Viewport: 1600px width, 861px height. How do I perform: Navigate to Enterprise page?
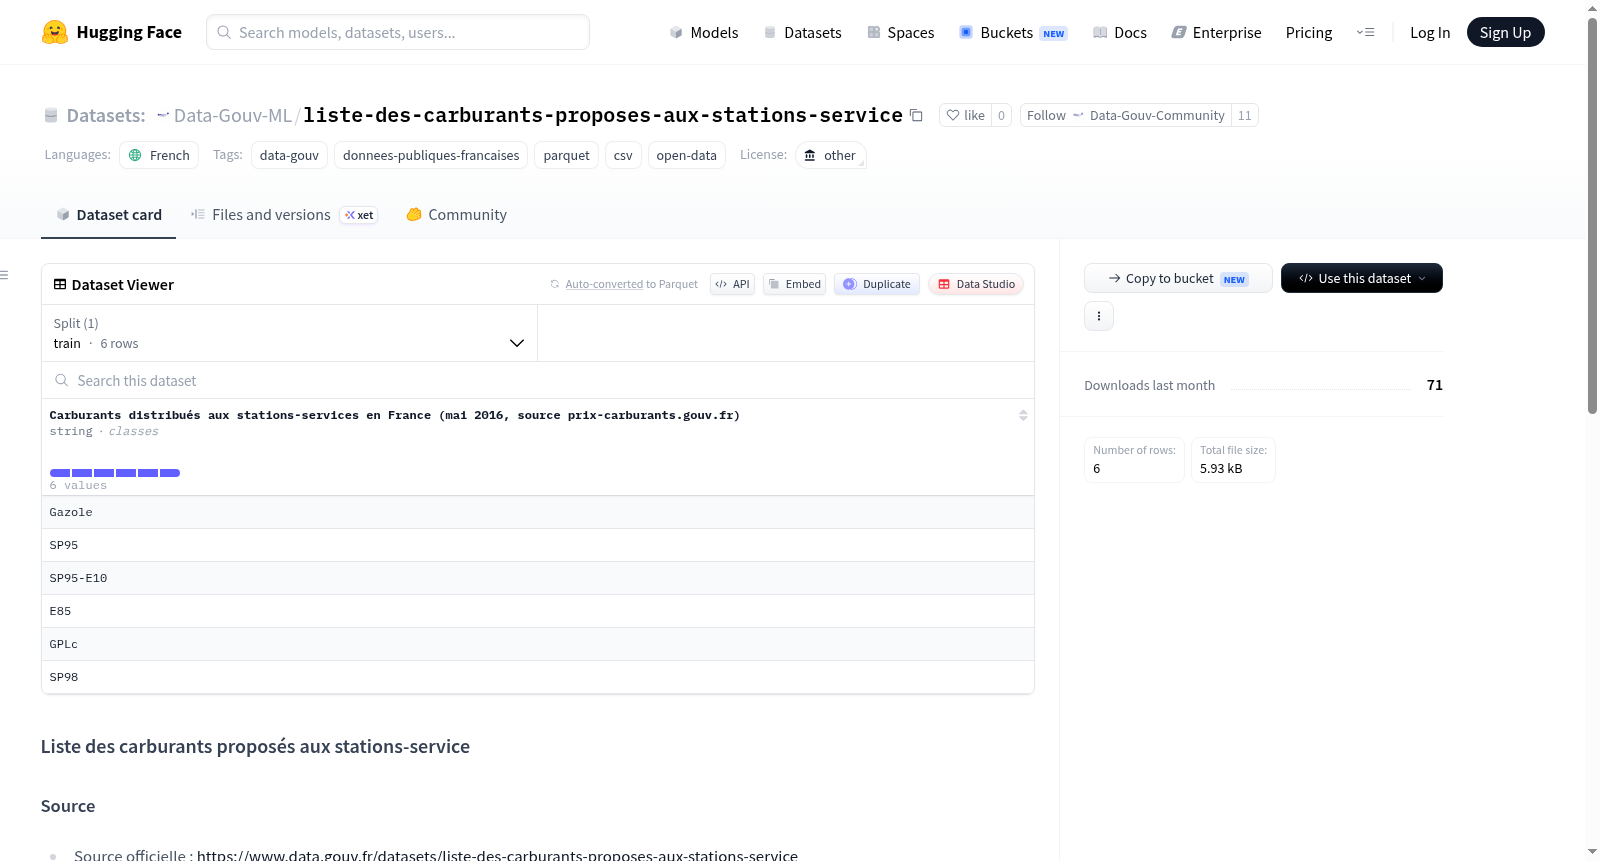coord(1216,32)
